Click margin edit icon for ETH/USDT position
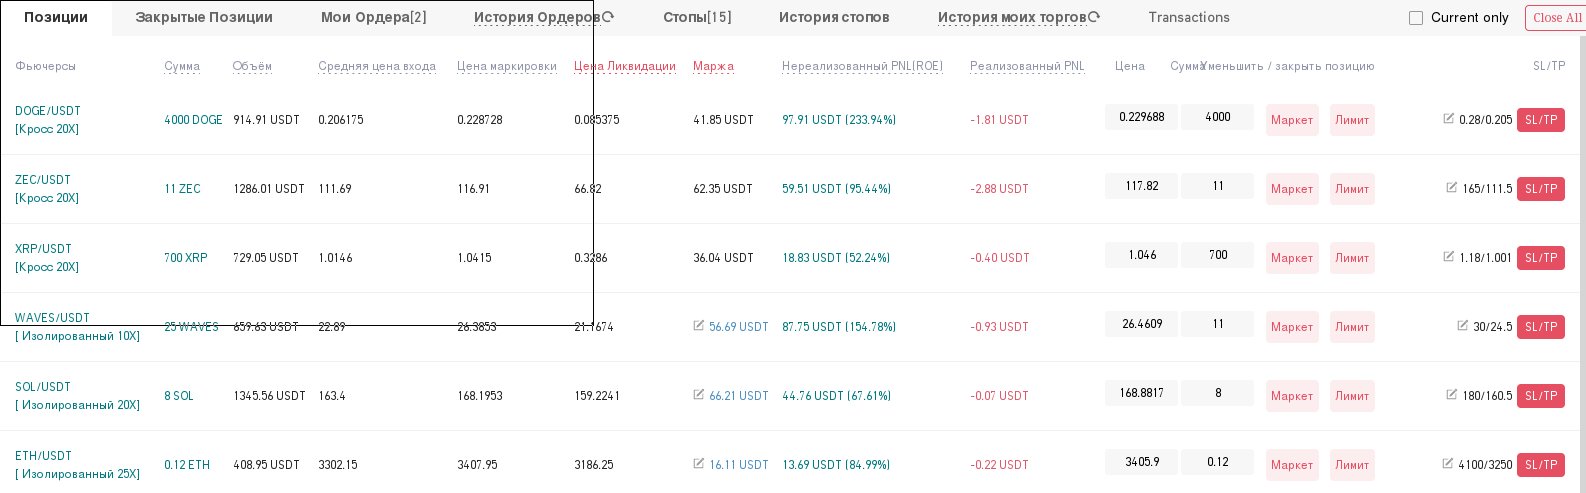1586x493 pixels. (x=699, y=463)
